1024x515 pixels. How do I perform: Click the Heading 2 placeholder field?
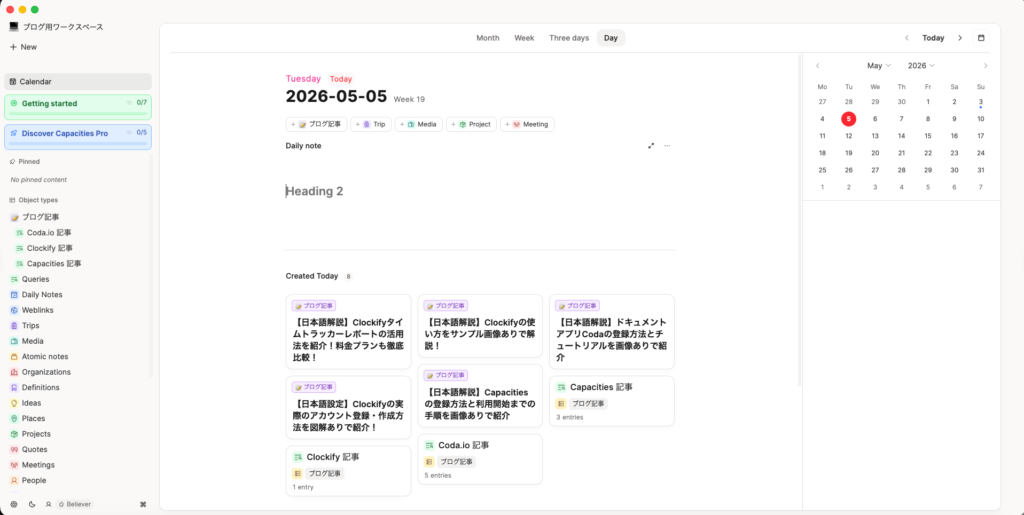480,191
